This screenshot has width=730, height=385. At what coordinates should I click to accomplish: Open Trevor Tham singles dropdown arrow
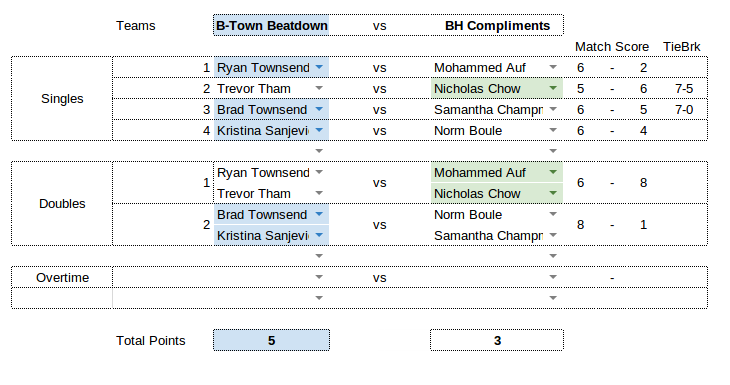tap(319, 88)
